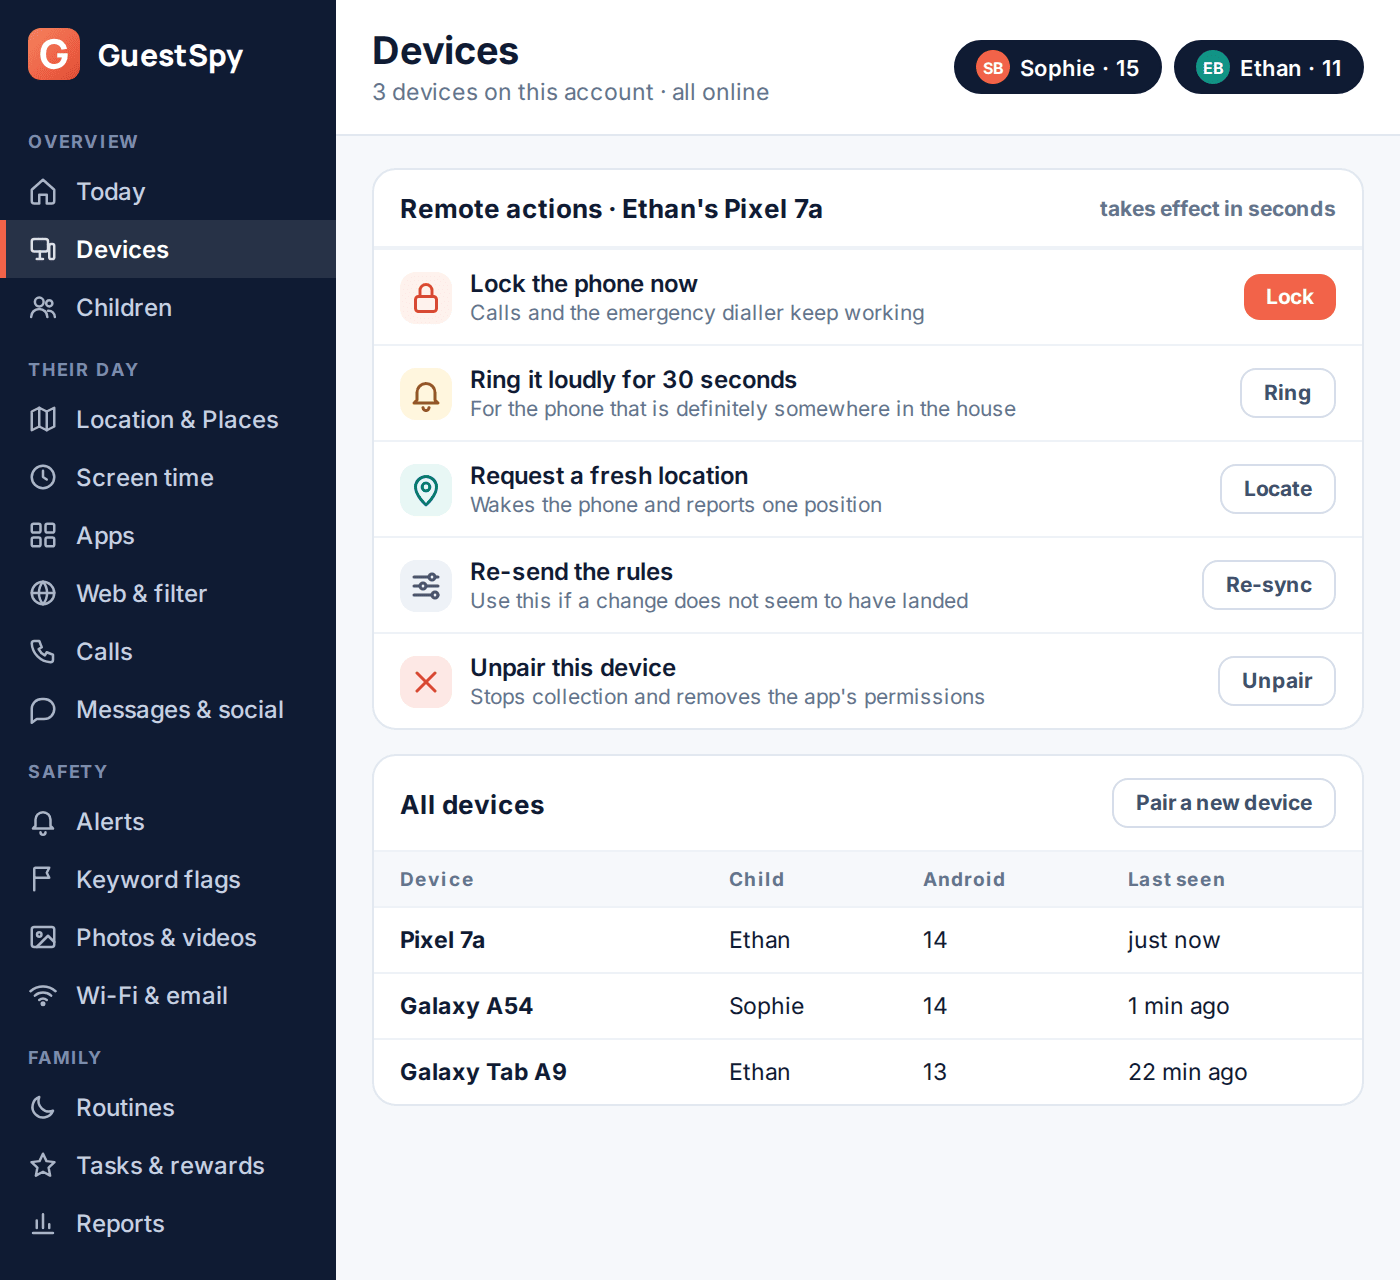
Task: Select the Pixel 7a device row
Action: coord(868,940)
